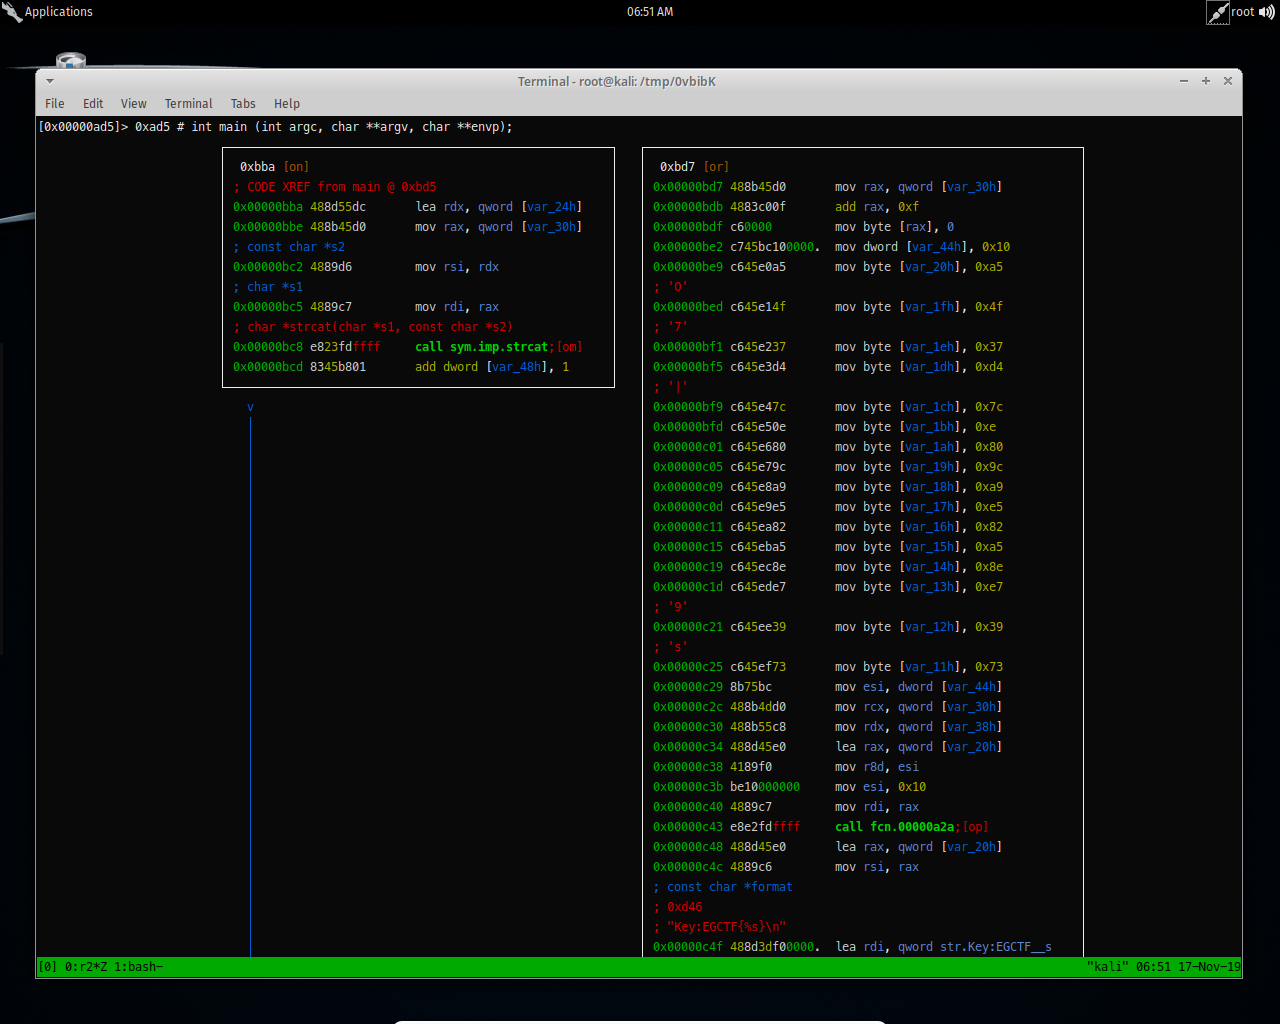Click the graph edge arrow below 0xbba

[250, 407]
